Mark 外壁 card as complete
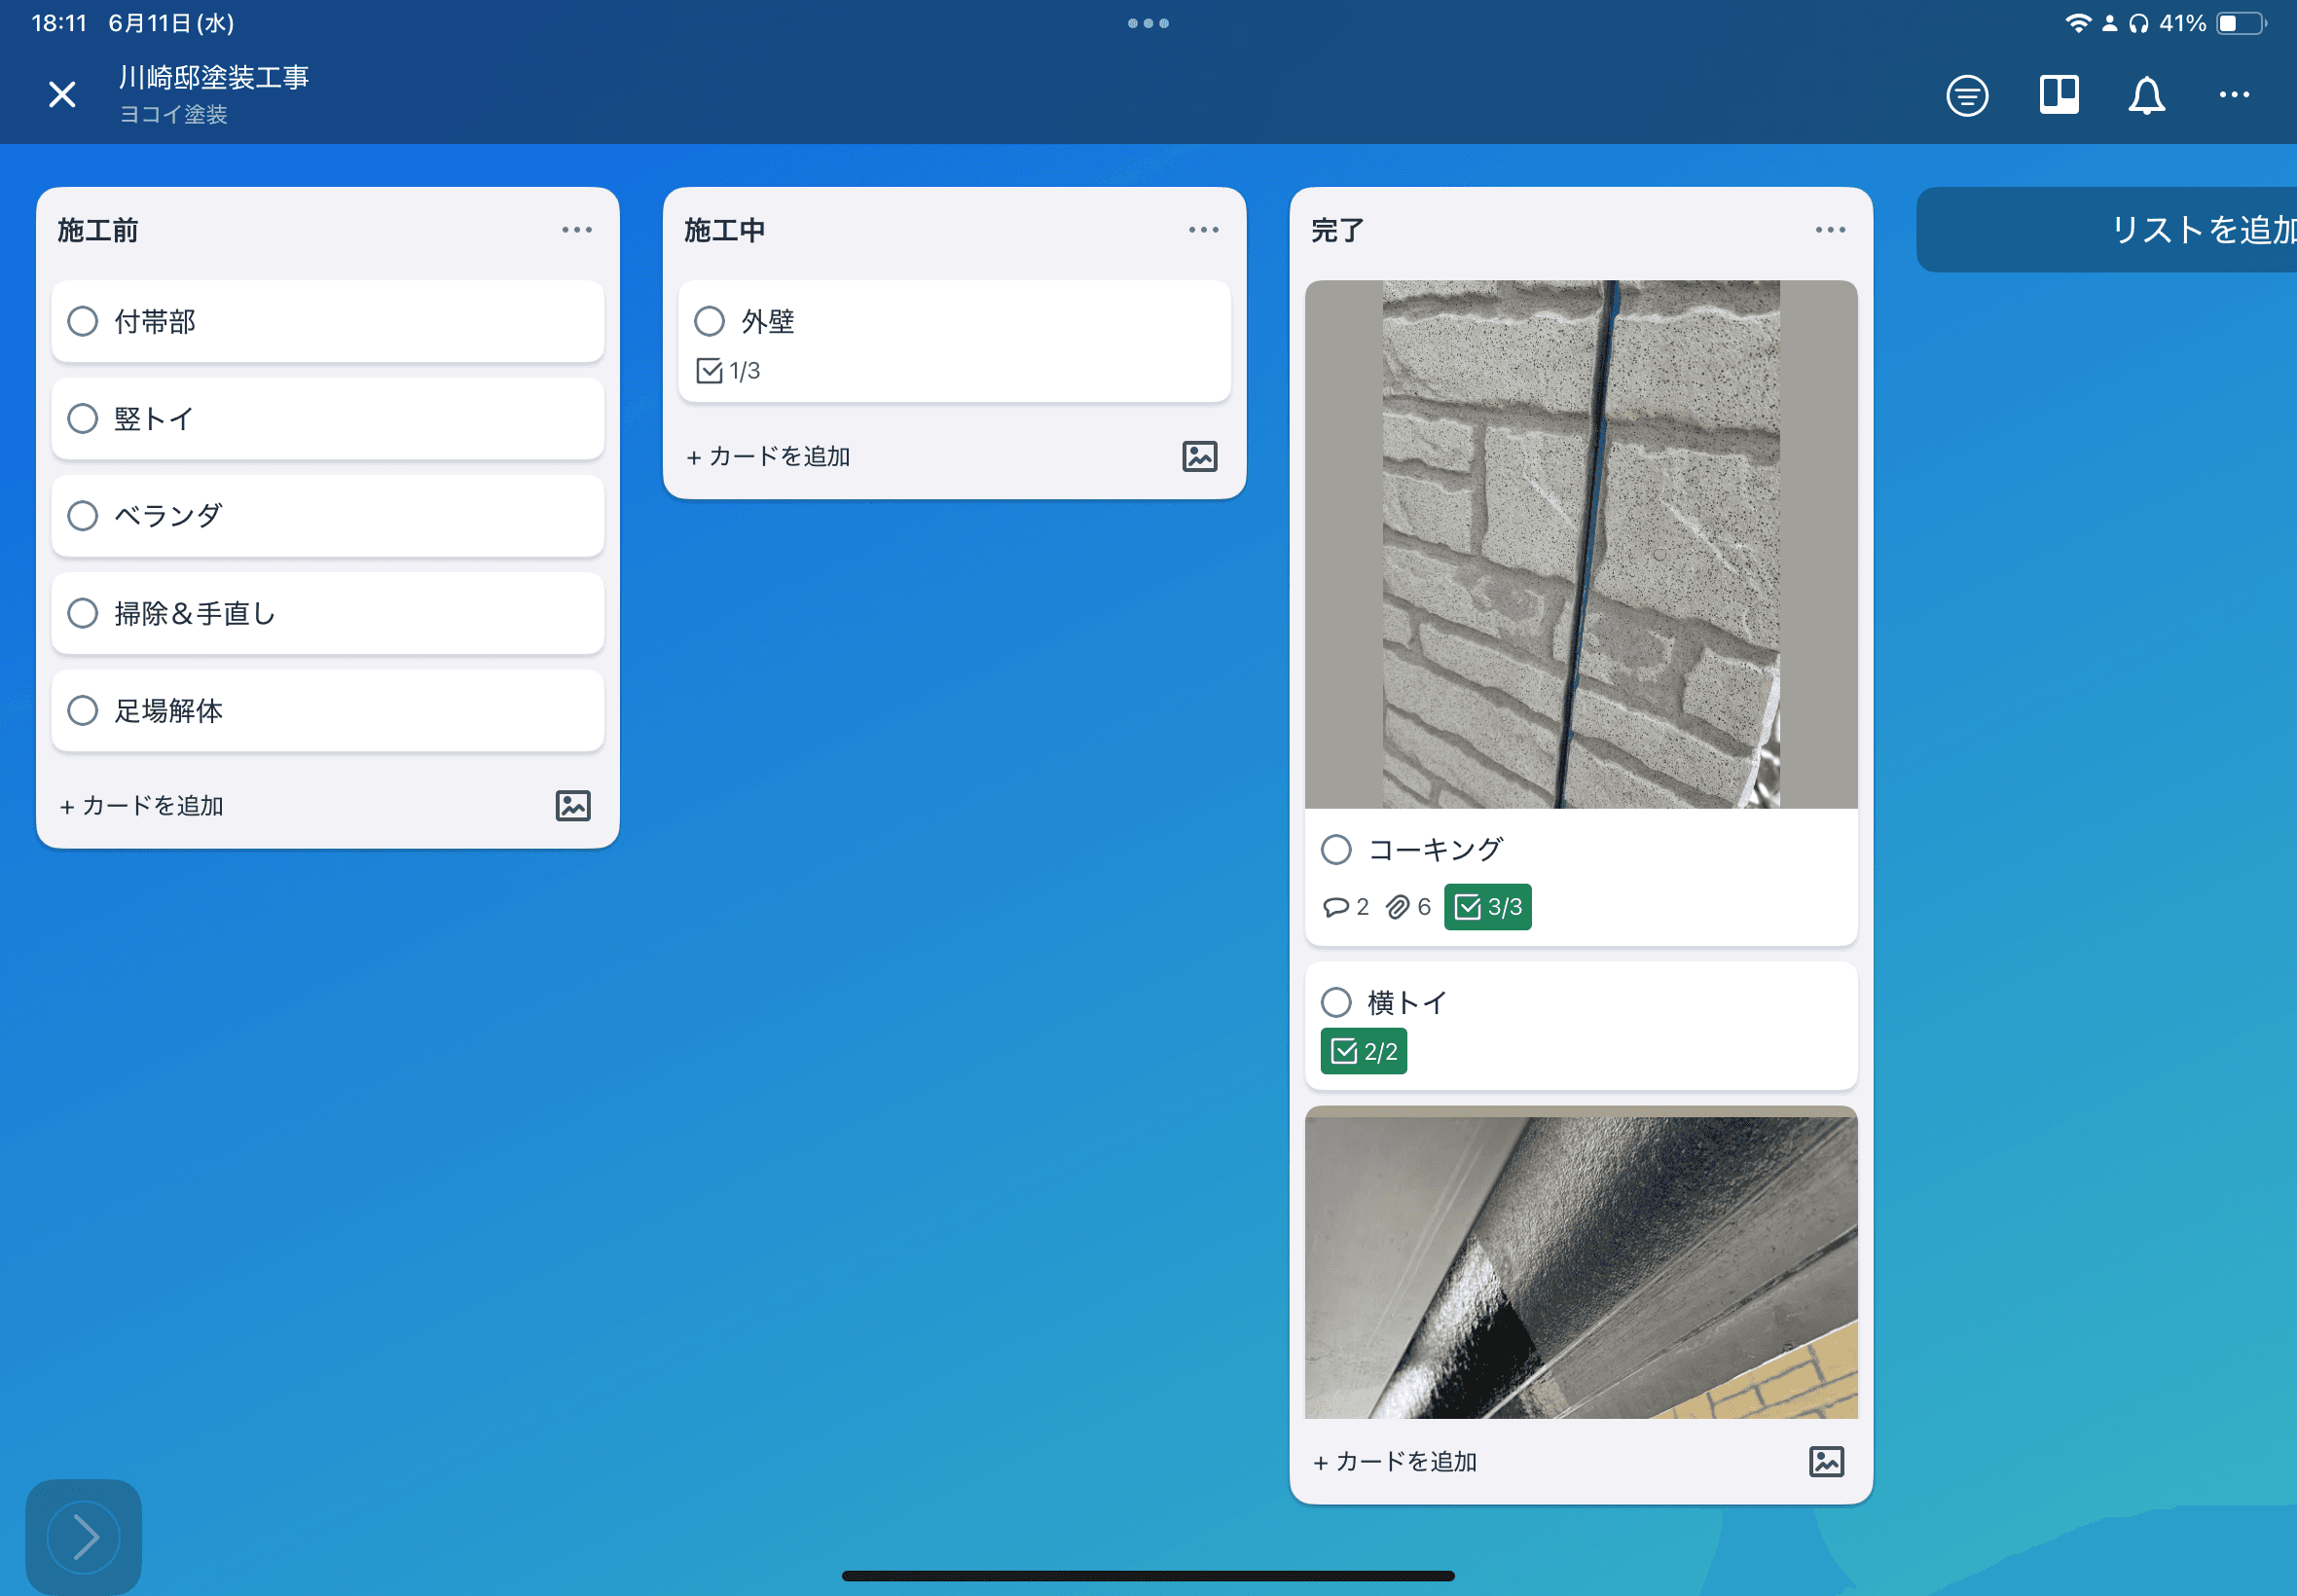Viewport: 2297px width, 1596px height. pos(709,321)
